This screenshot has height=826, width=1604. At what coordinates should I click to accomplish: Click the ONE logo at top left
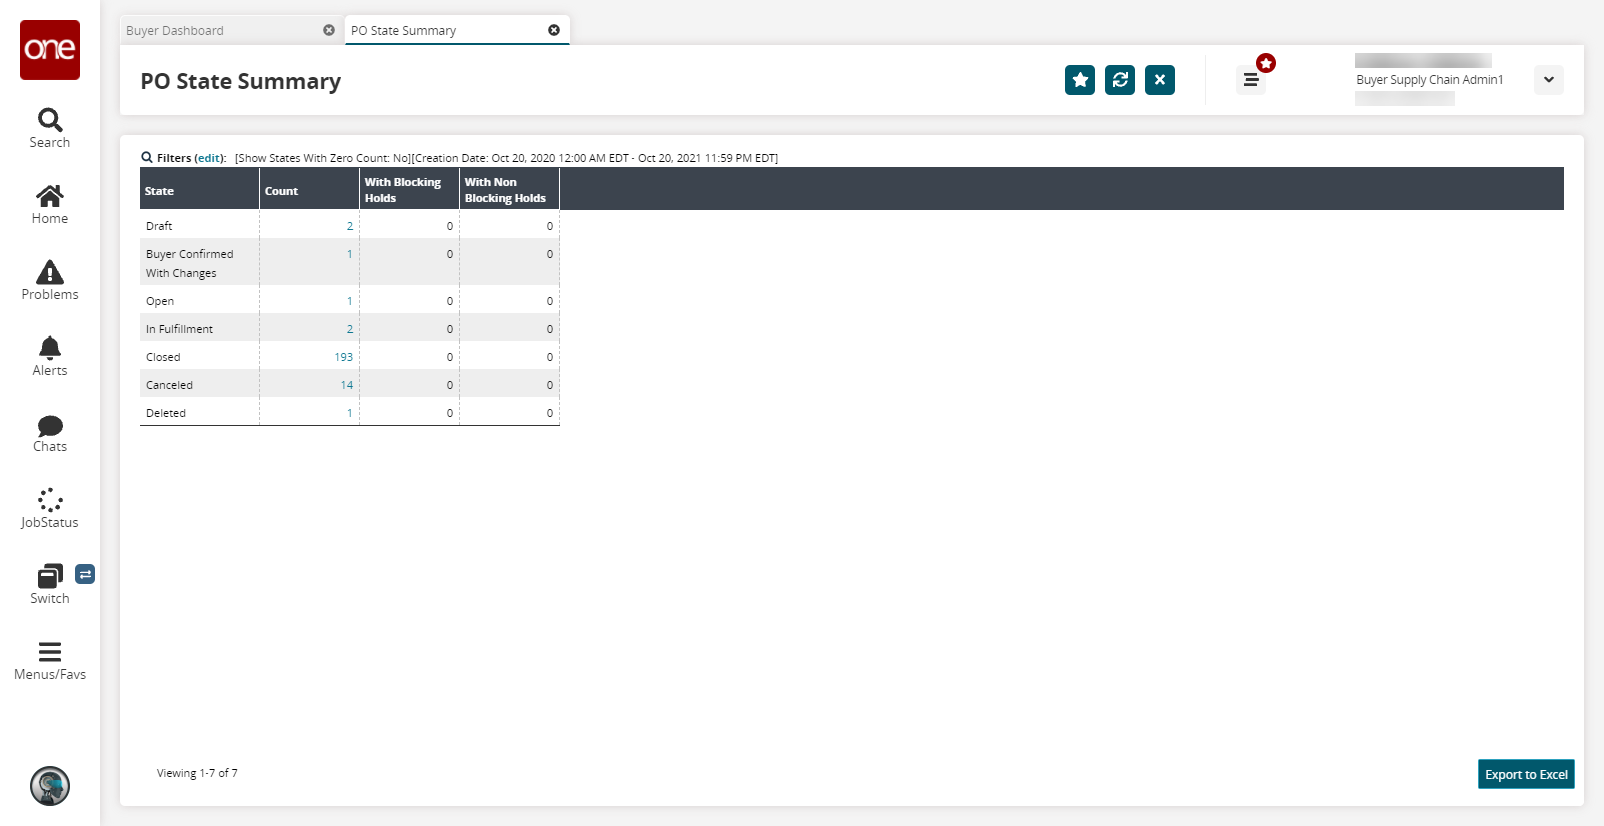pos(50,50)
